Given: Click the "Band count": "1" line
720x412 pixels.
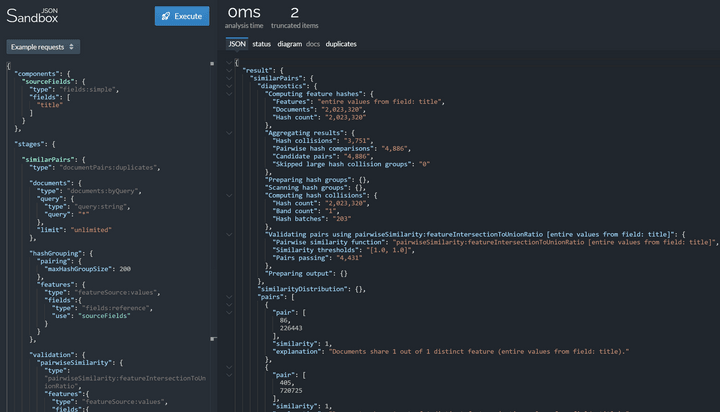Looking at the screenshot, I should coord(305,211).
